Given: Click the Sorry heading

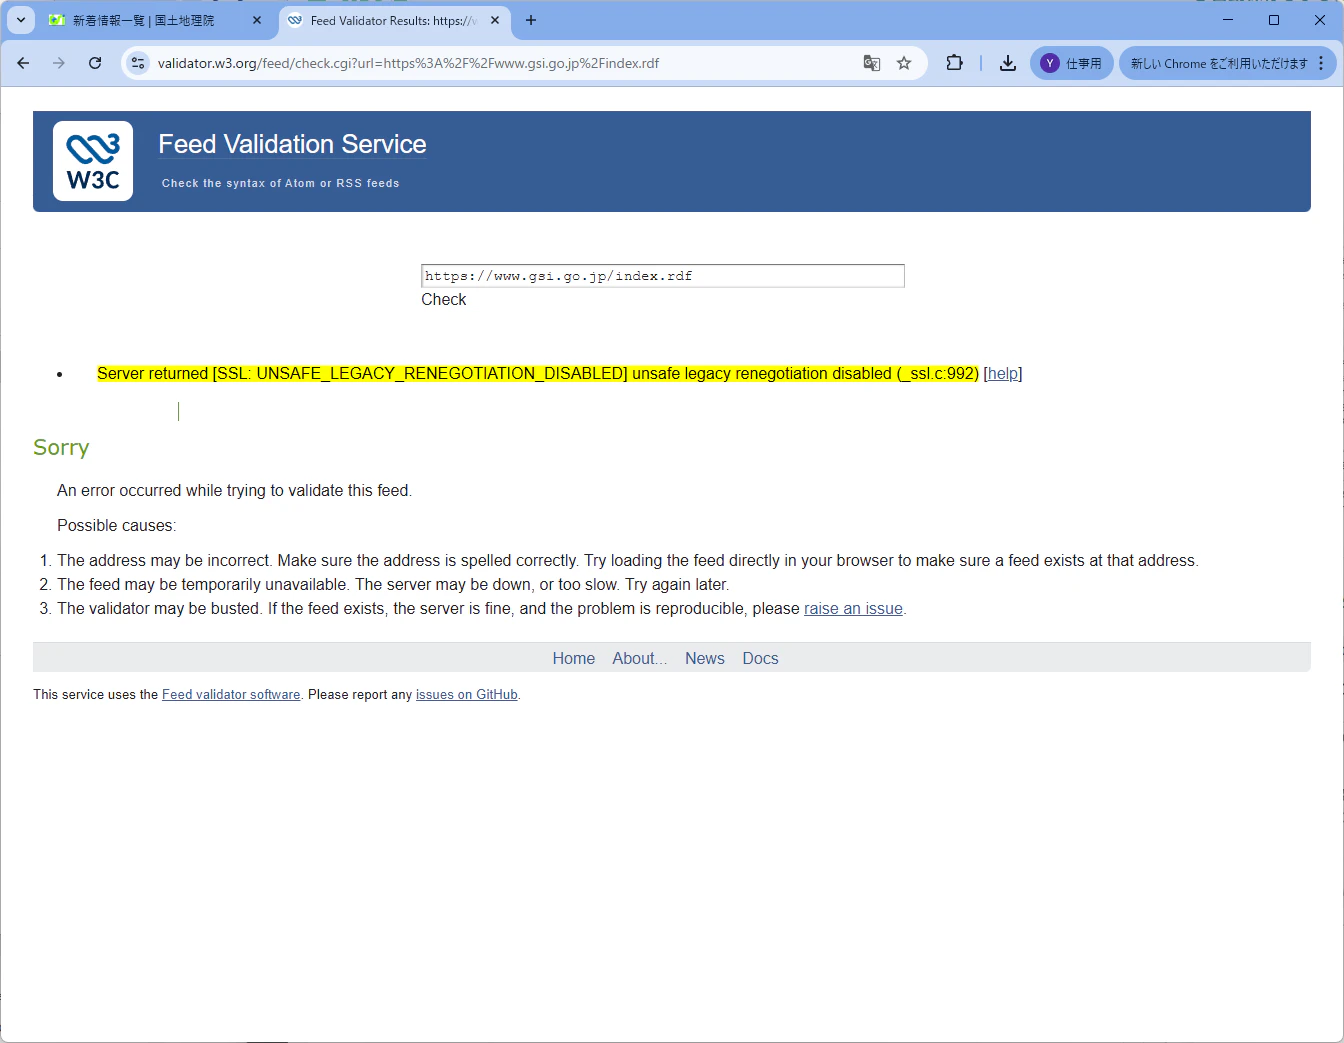Looking at the screenshot, I should pyautogui.click(x=61, y=447).
